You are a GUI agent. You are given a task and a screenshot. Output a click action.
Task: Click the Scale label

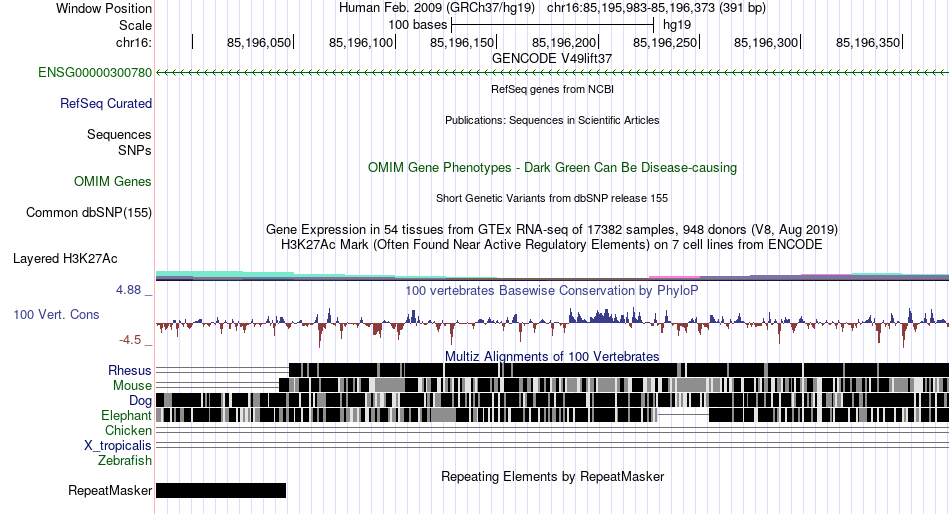(x=135, y=25)
